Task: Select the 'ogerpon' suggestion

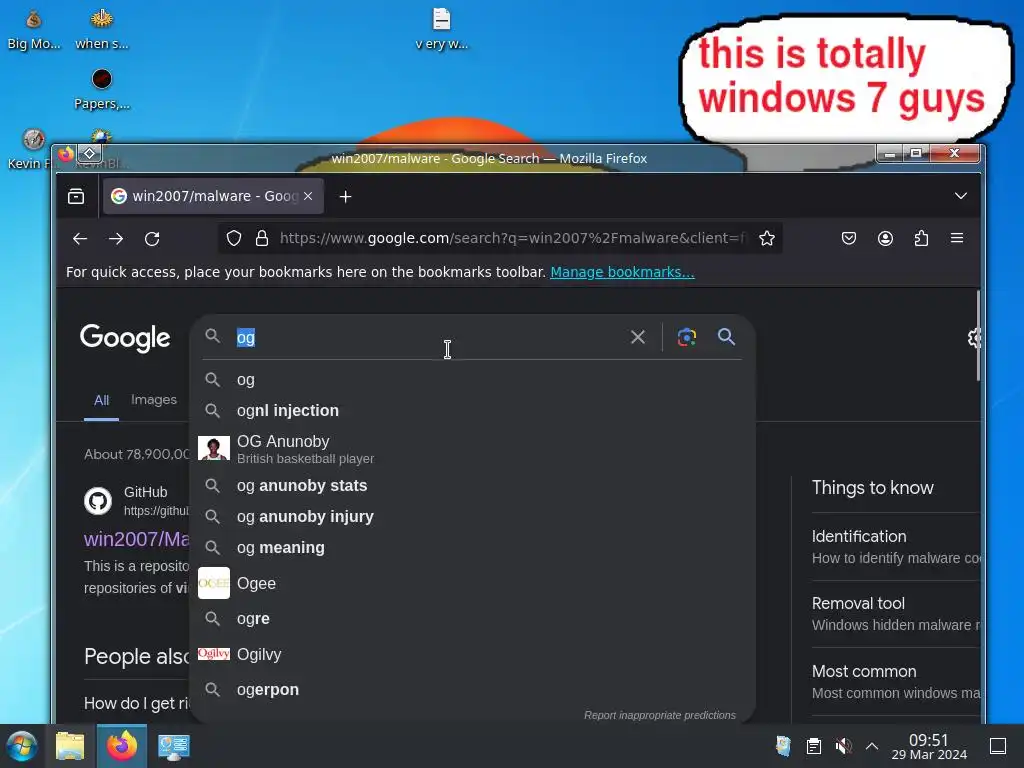Action: point(472,690)
